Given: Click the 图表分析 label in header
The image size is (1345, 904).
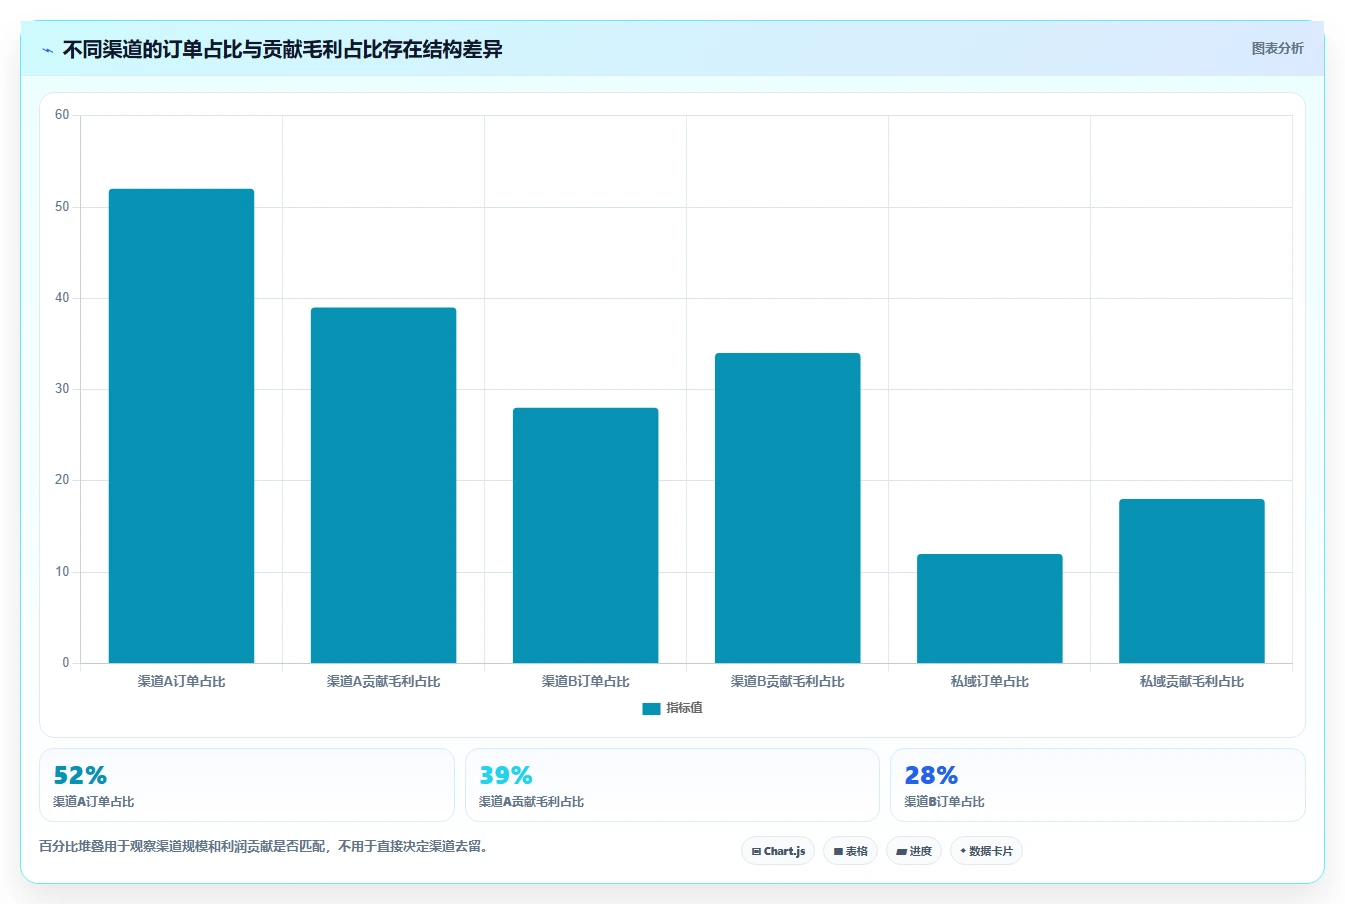Looking at the screenshot, I should pos(1277,48).
